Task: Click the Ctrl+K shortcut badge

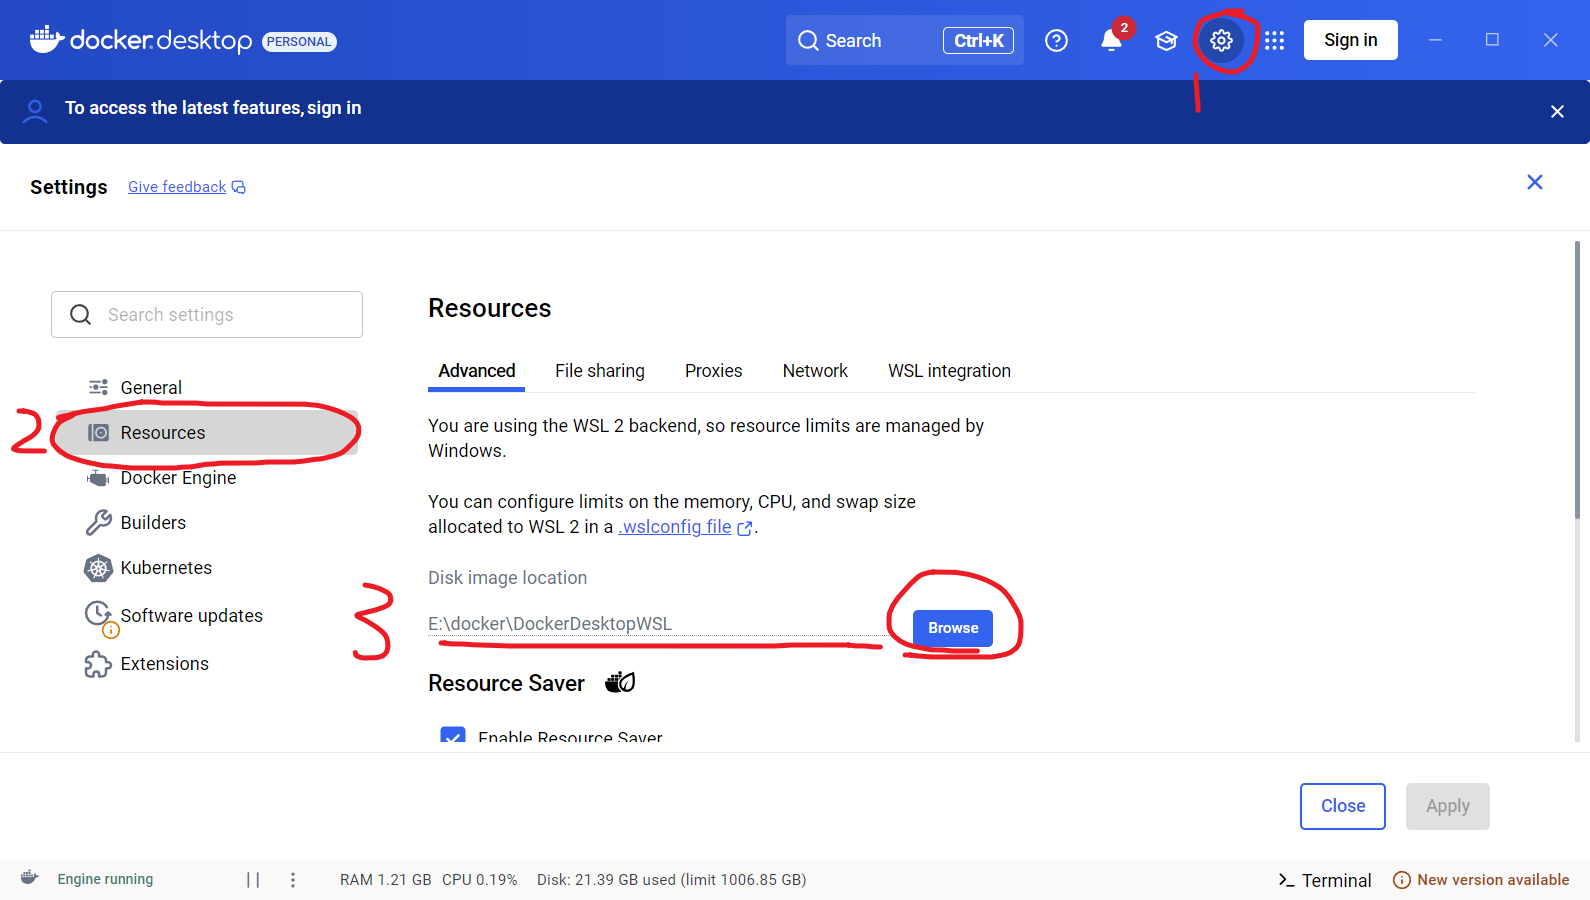Action: click(978, 41)
